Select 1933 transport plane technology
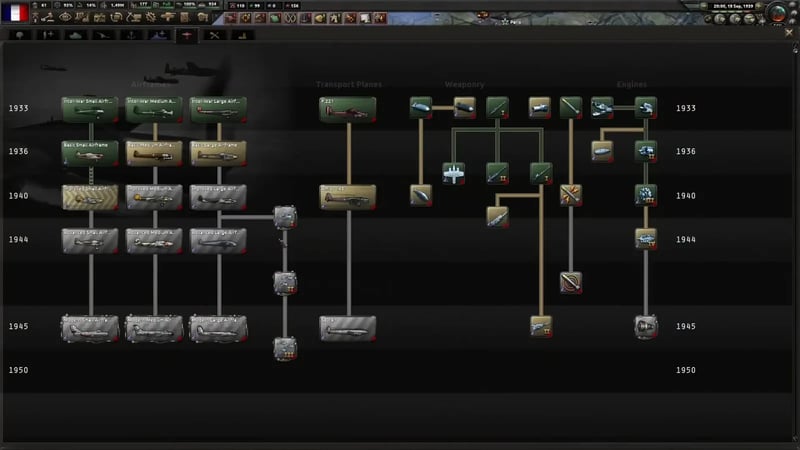This screenshot has height=450, width=800. (x=347, y=109)
